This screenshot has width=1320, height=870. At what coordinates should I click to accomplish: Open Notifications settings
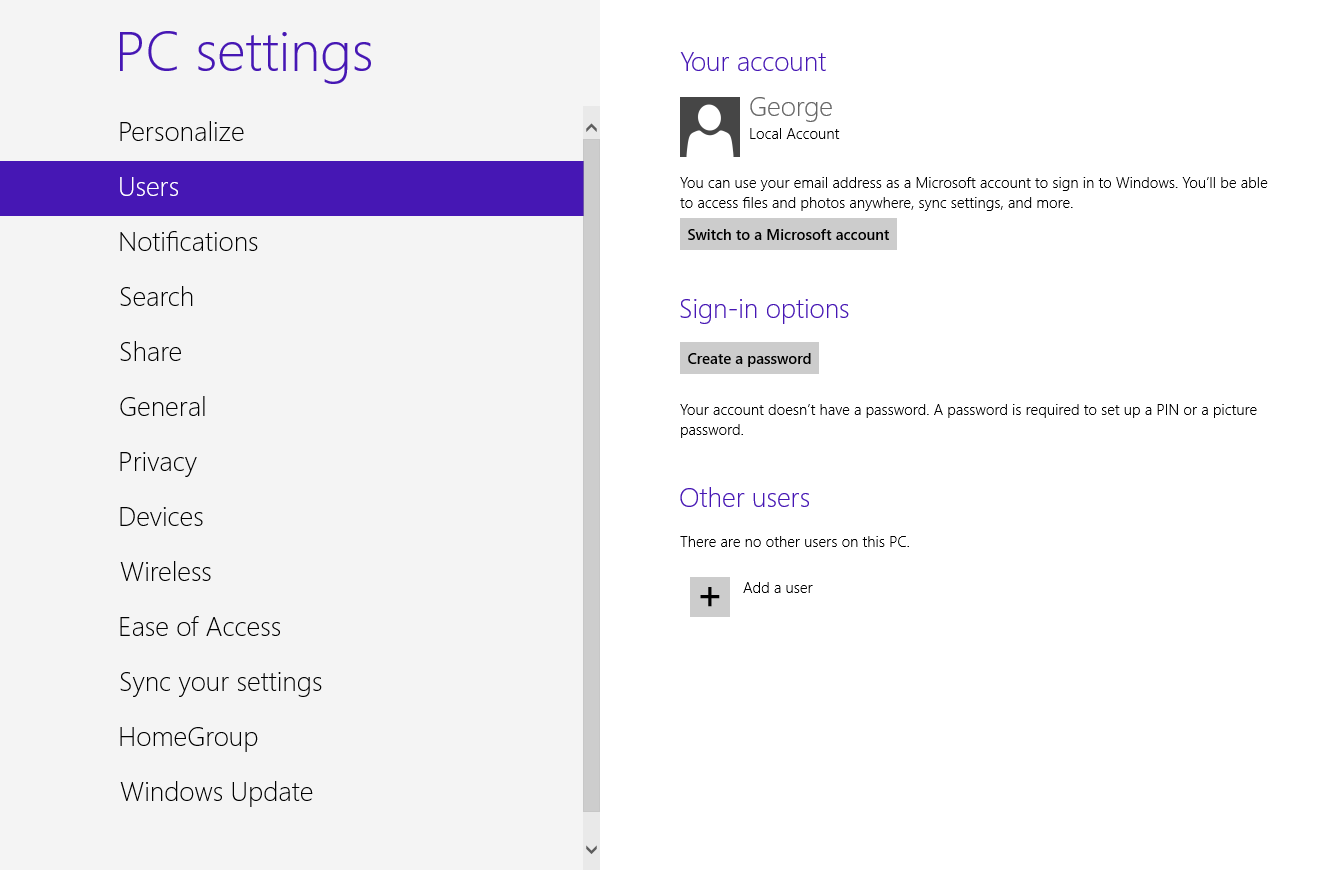tap(292, 242)
